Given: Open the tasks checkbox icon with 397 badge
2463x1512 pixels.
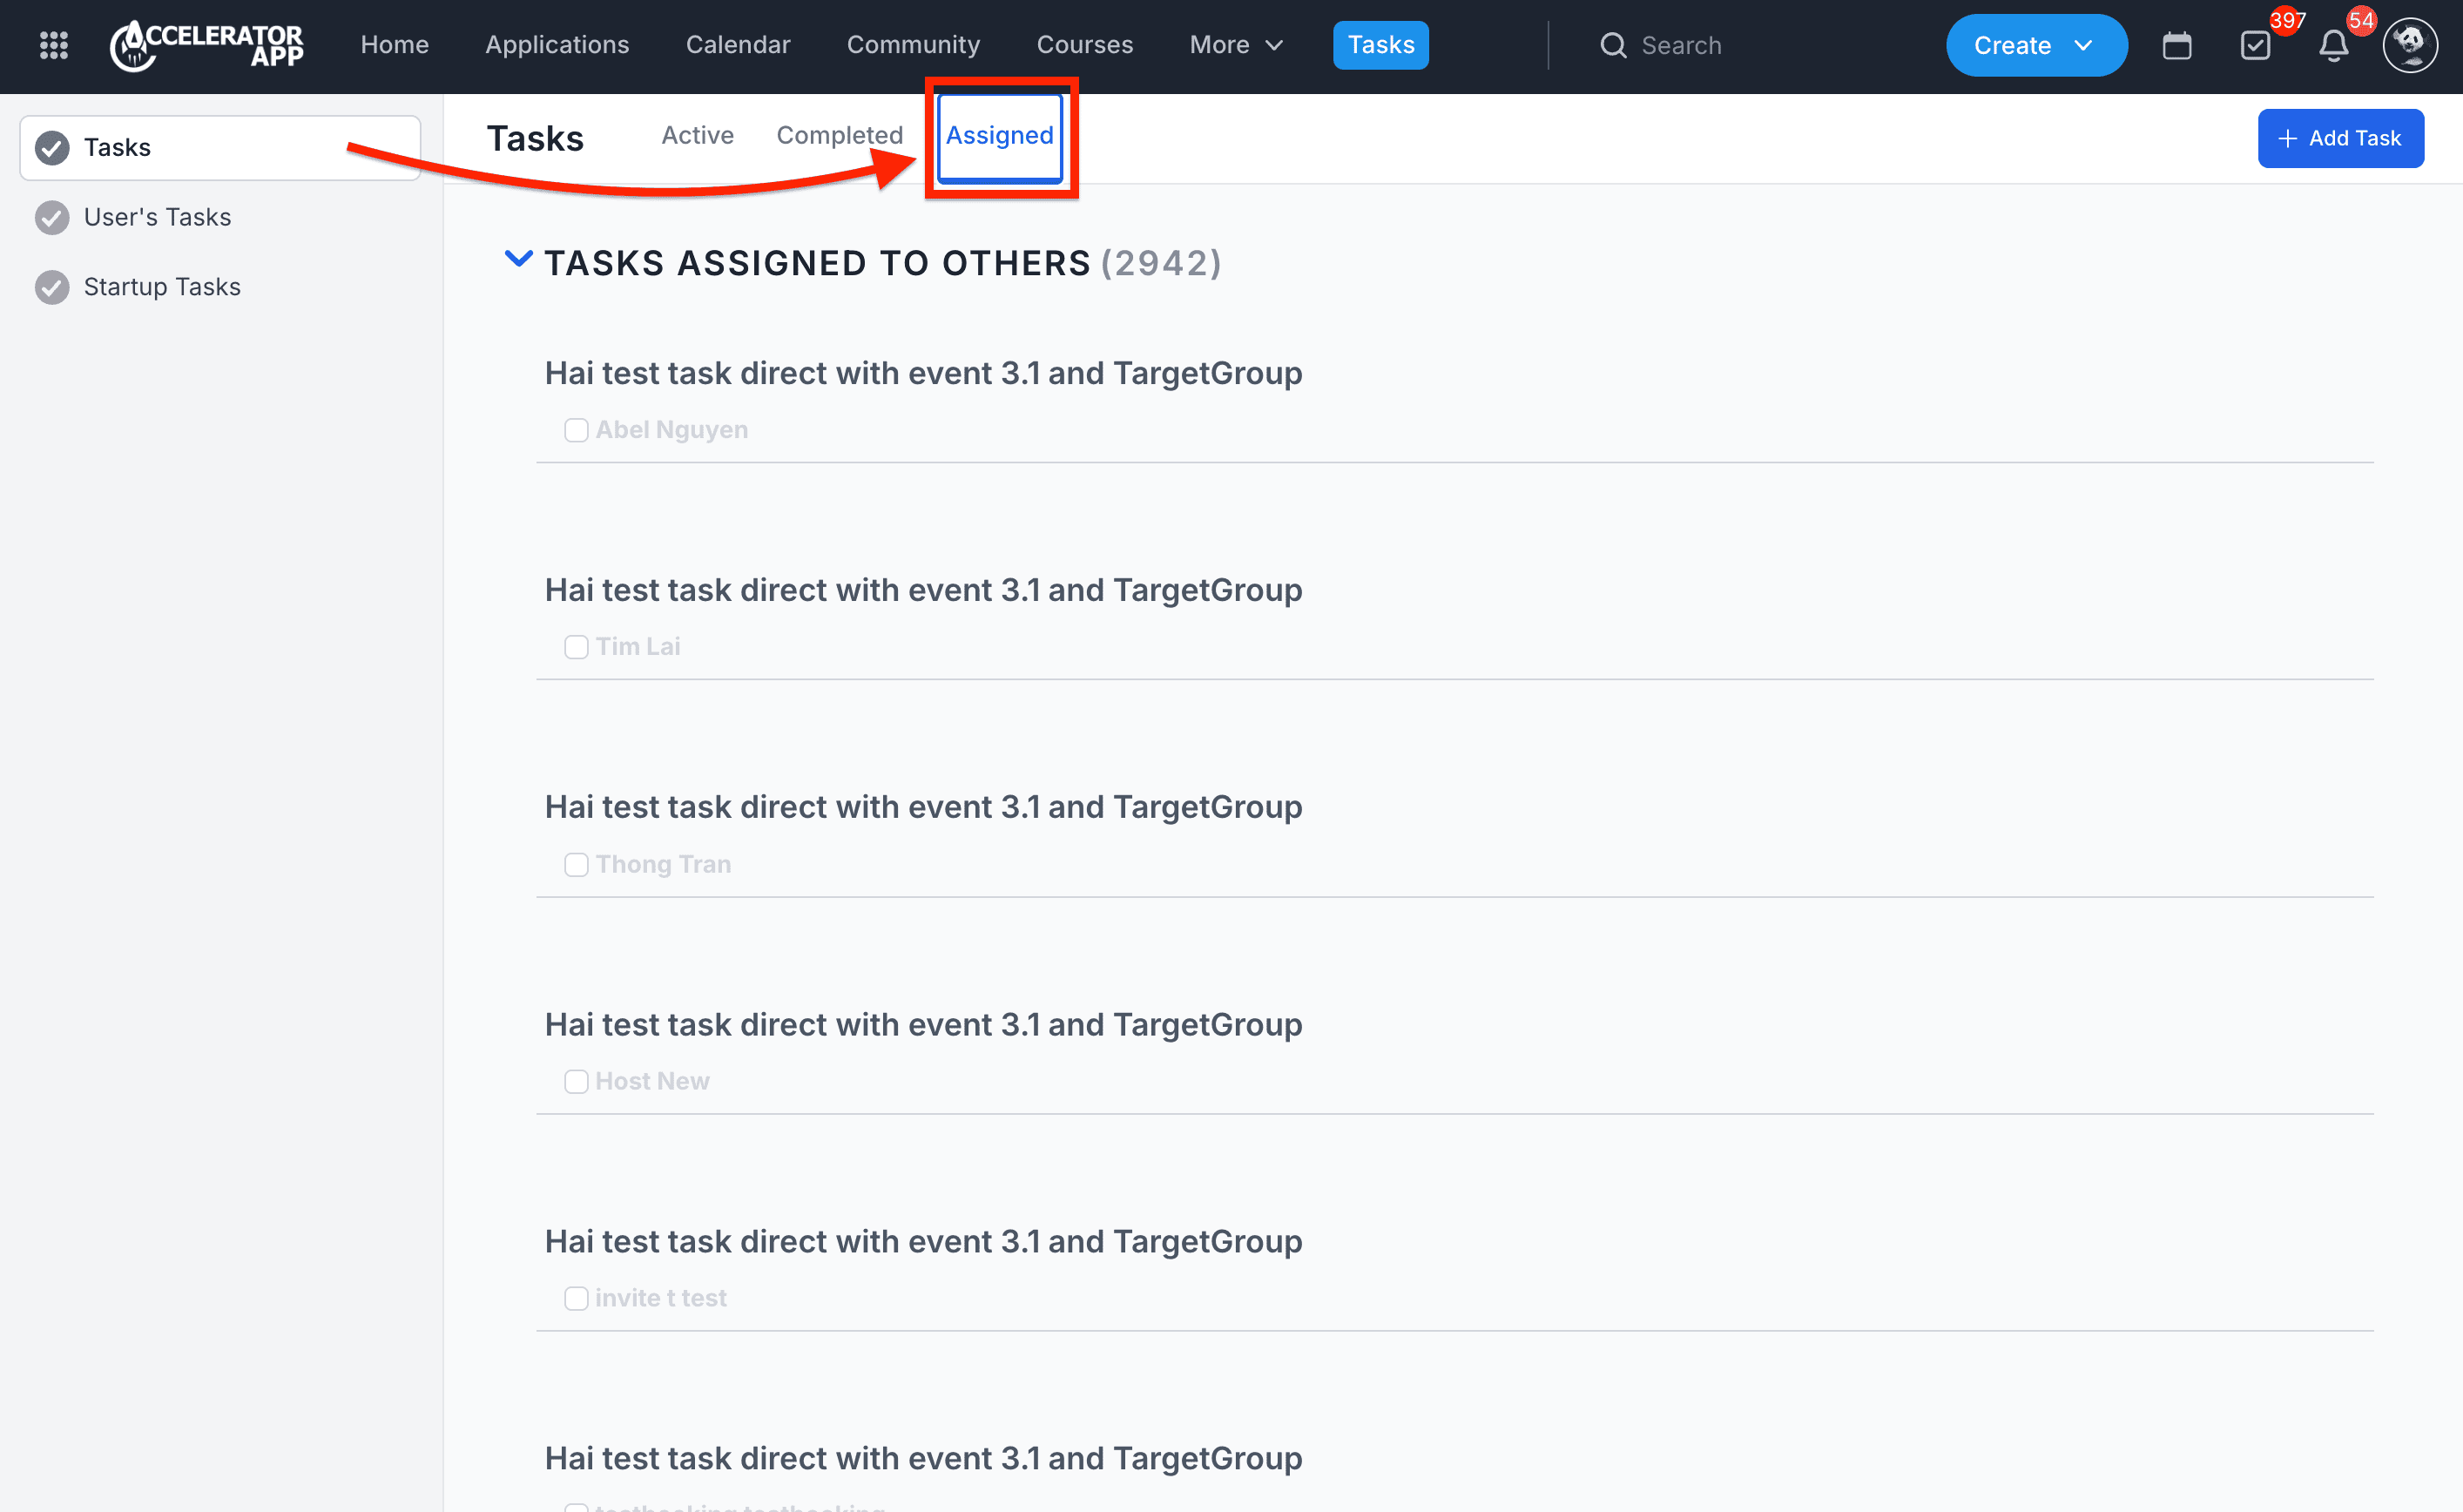Looking at the screenshot, I should click(x=2255, y=45).
